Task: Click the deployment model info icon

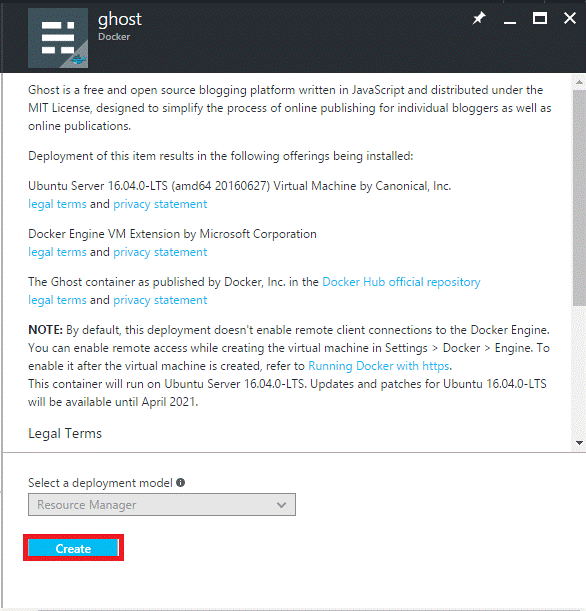Action: [180, 482]
